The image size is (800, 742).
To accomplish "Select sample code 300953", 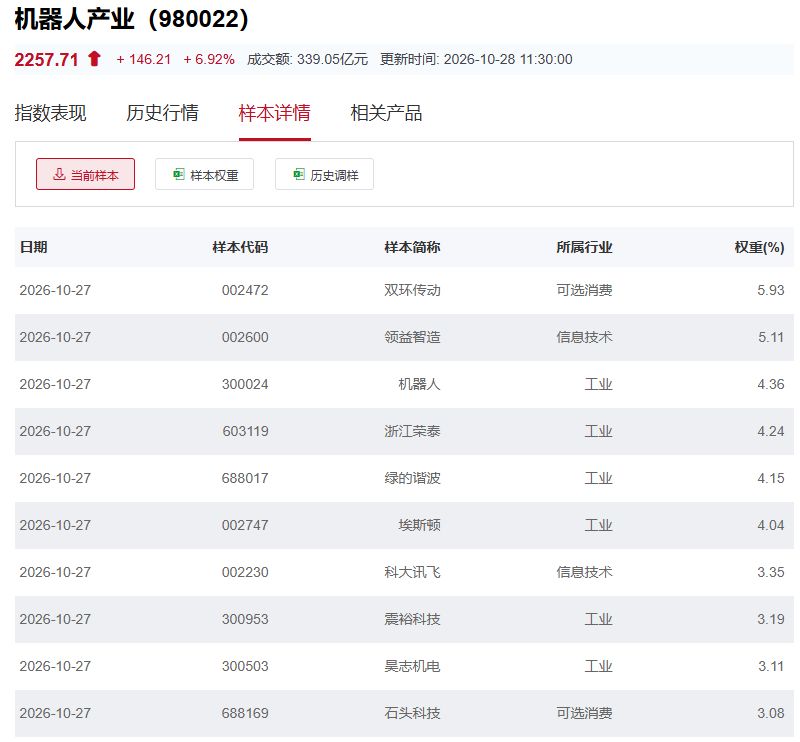I will coord(245,619).
